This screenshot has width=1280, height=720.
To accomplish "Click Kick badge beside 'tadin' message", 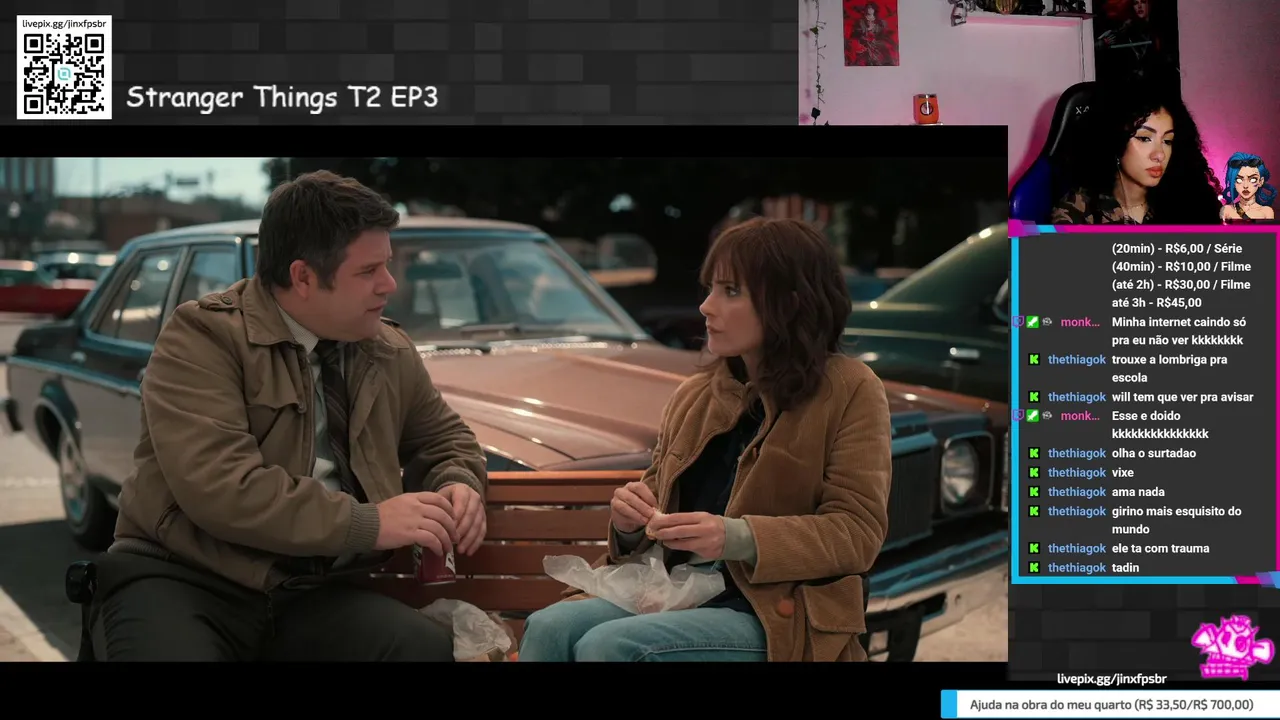I will coord(1034,568).
